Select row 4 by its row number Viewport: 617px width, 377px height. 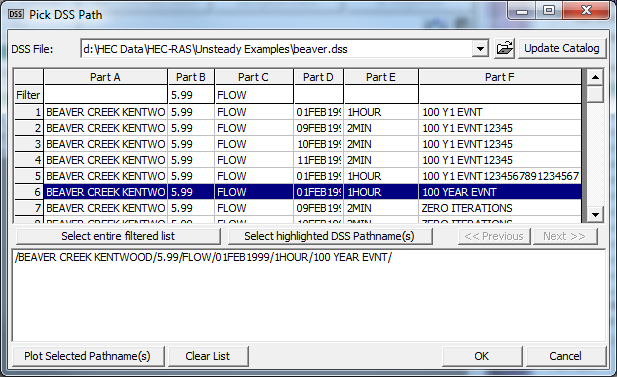click(29, 160)
